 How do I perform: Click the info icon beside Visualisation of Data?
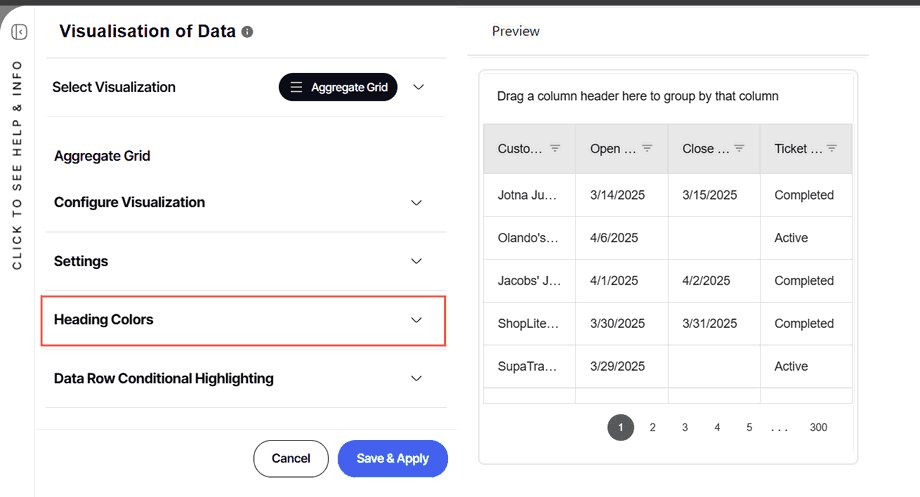[247, 32]
